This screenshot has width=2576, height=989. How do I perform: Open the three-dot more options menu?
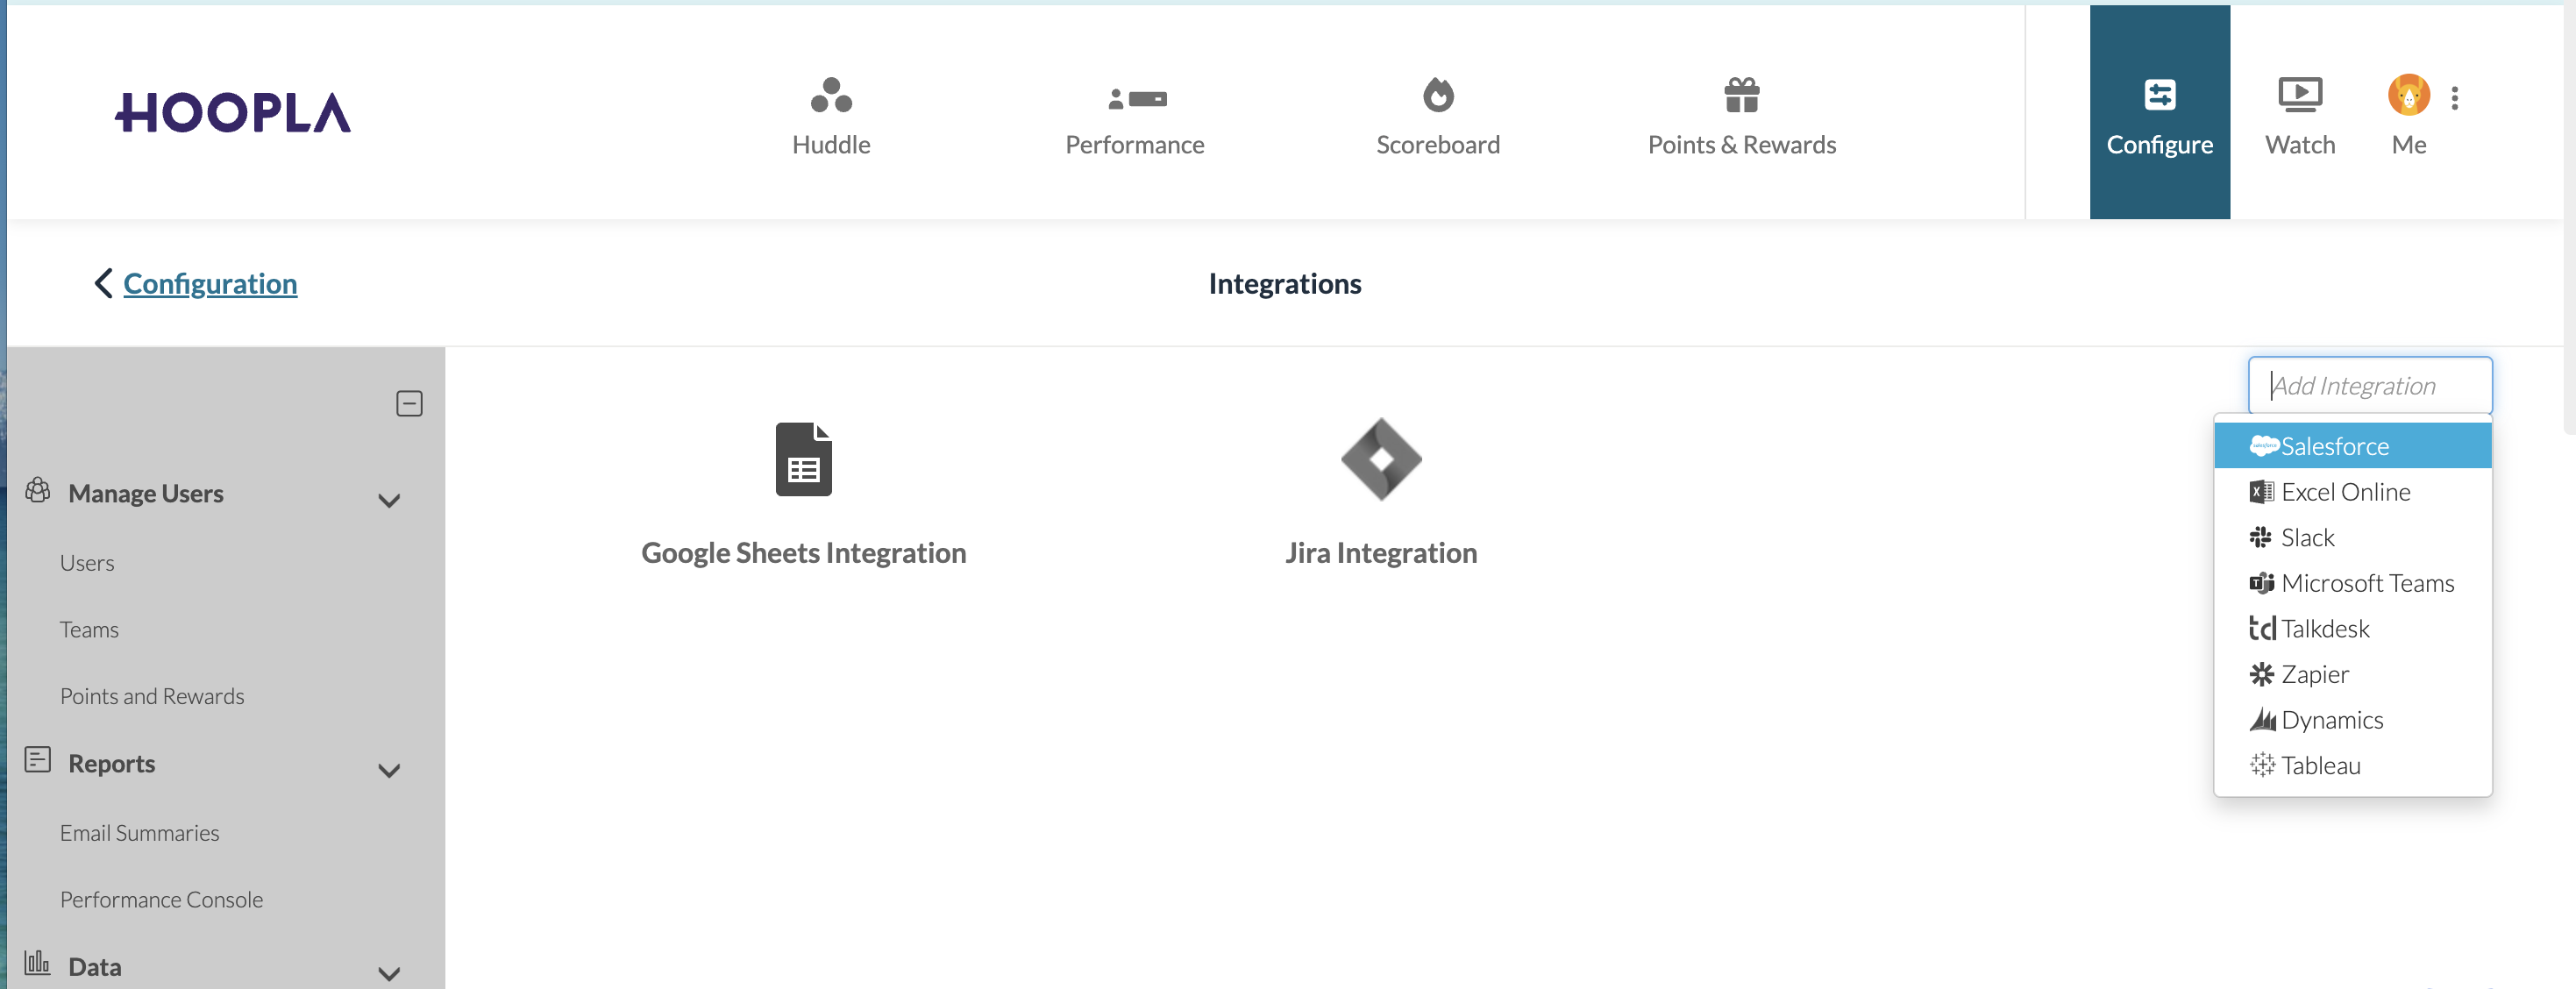2455,98
